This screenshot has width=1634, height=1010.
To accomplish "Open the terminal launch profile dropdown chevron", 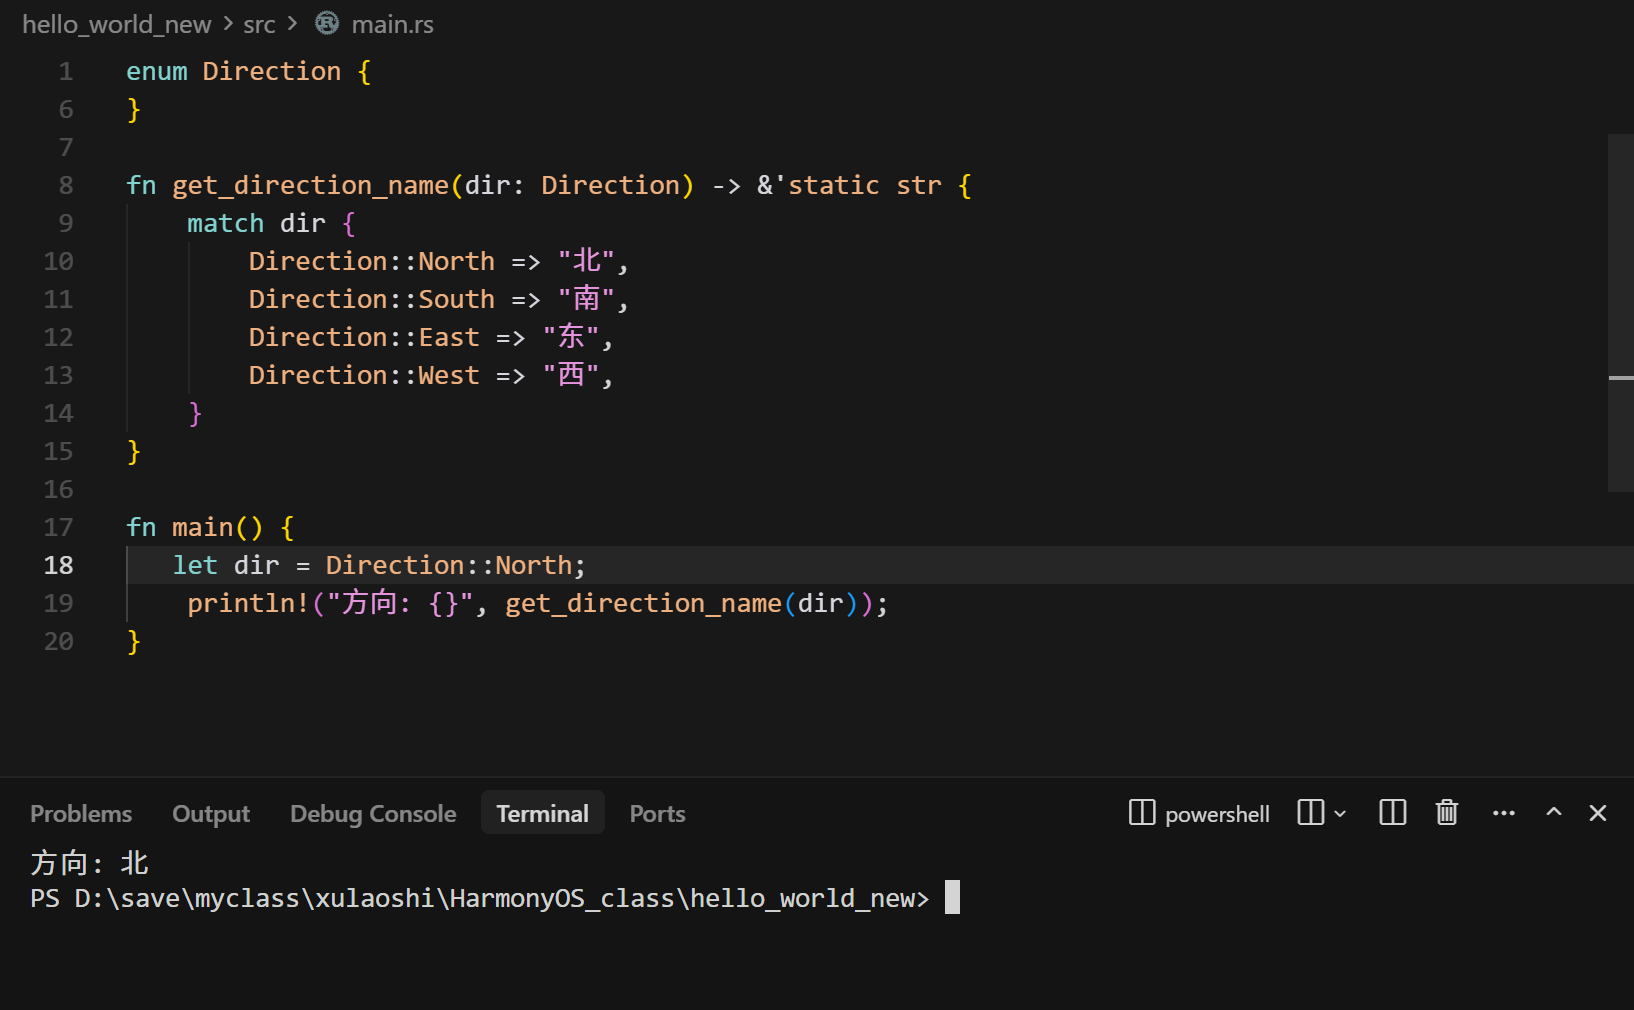I will pos(1340,814).
